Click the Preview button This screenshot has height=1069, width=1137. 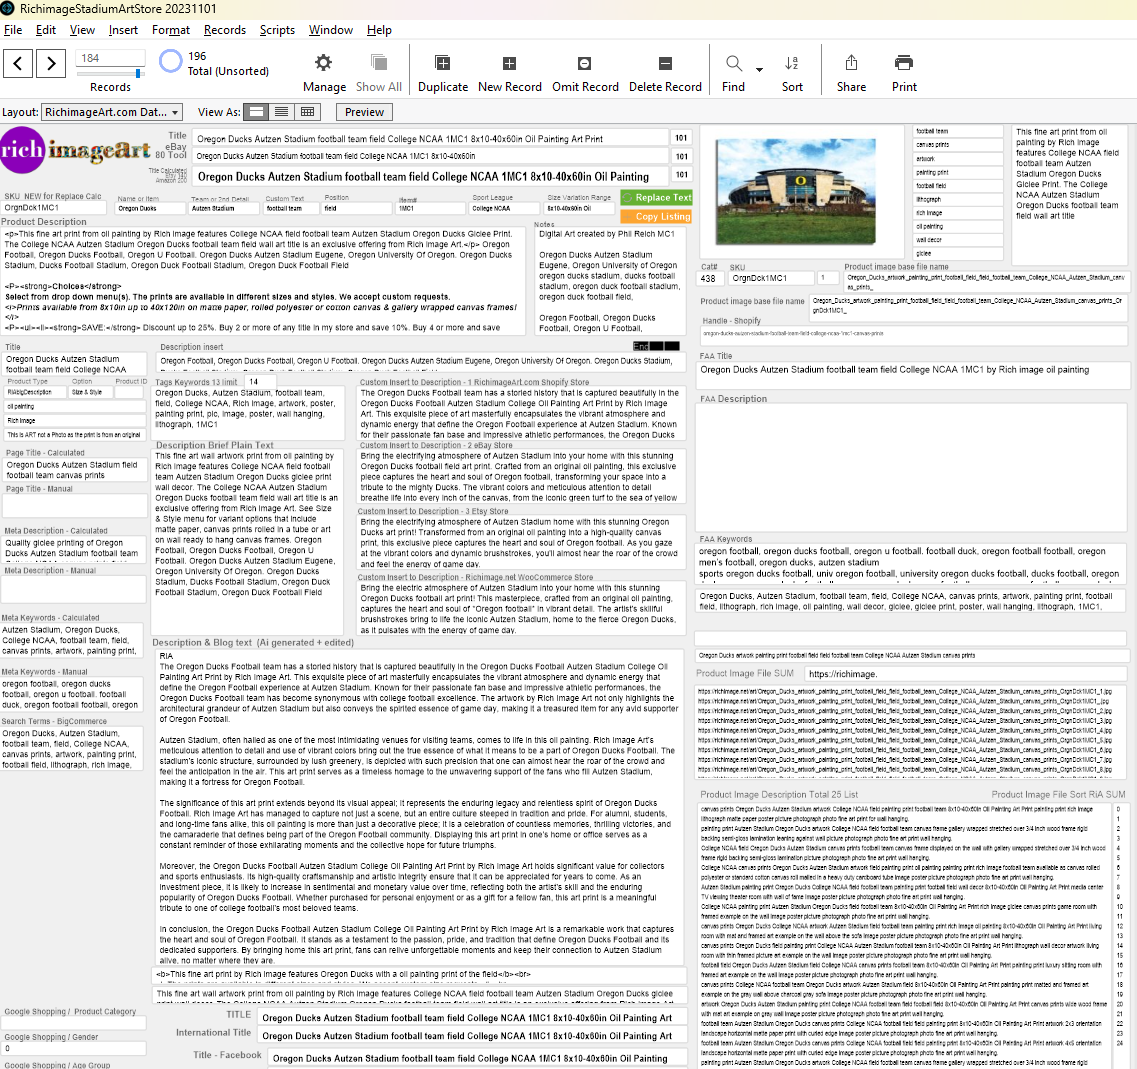(364, 112)
